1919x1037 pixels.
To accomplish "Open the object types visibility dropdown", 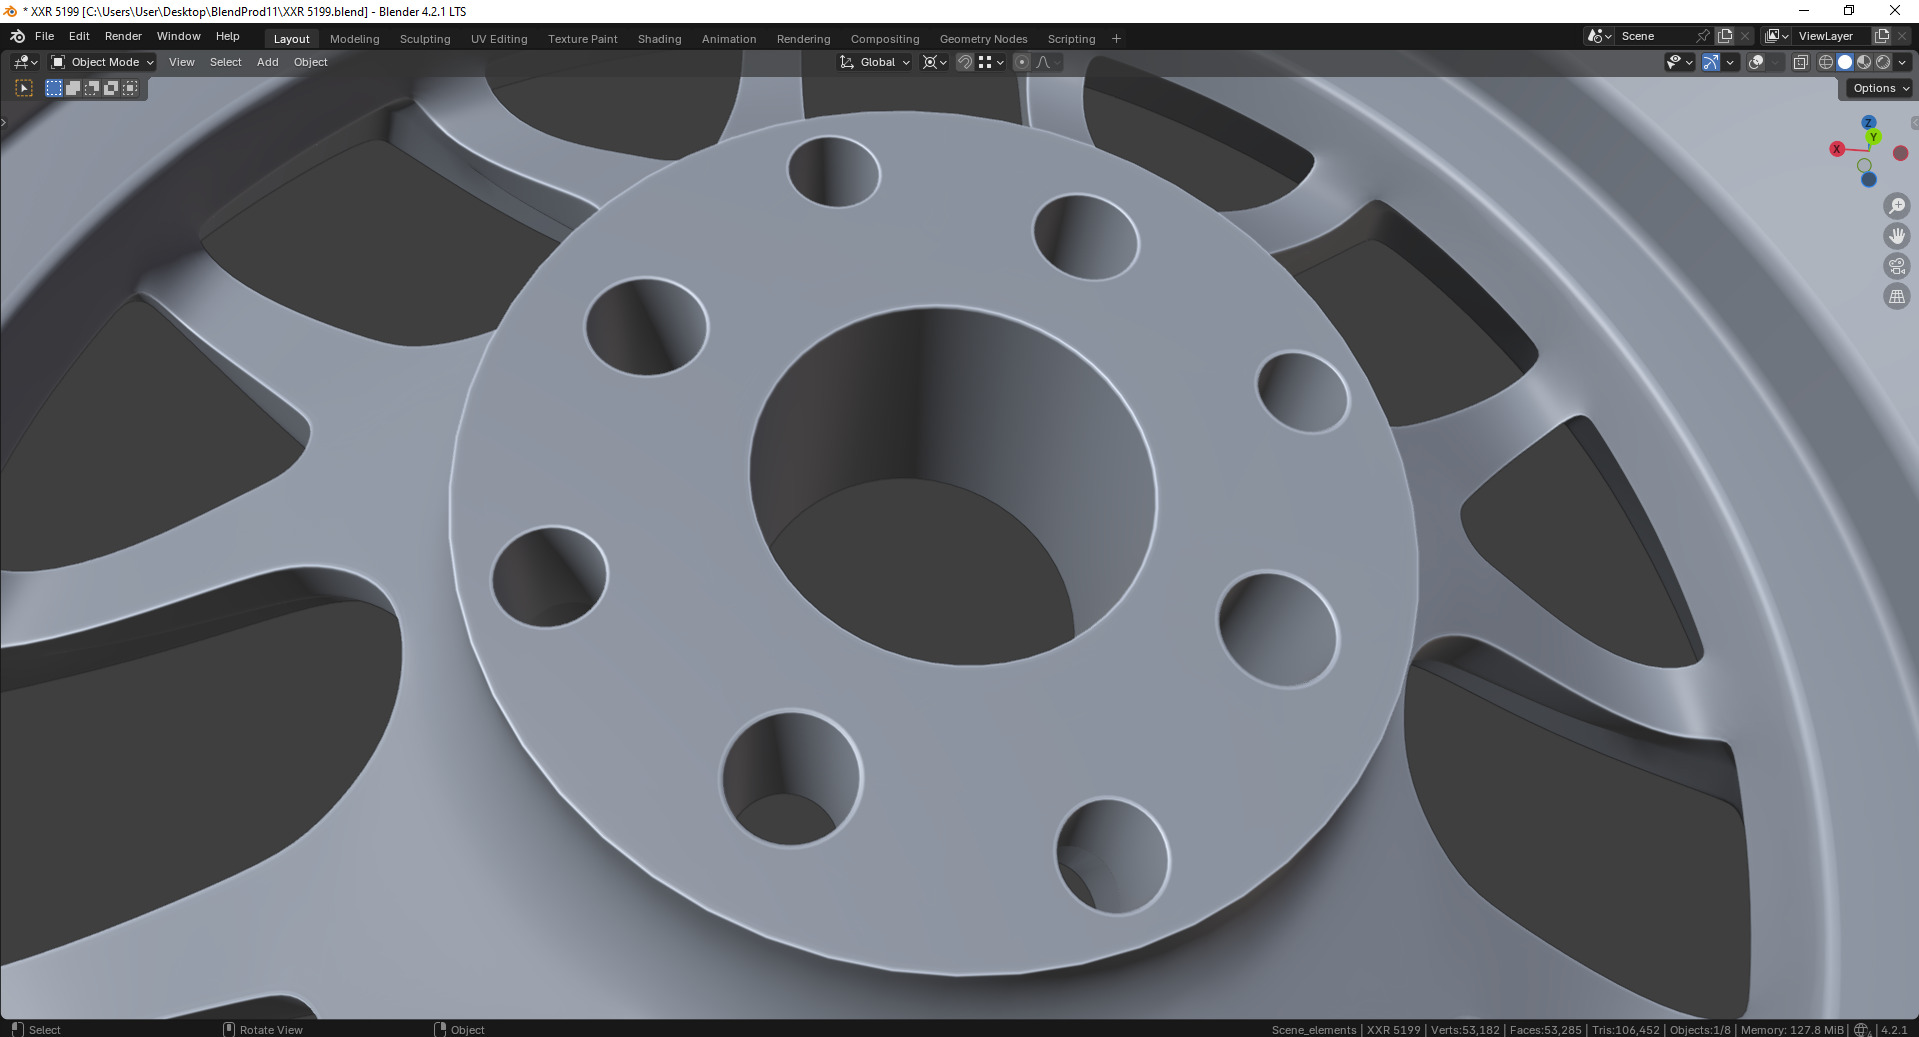I will pyautogui.click(x=1679, y=62).
